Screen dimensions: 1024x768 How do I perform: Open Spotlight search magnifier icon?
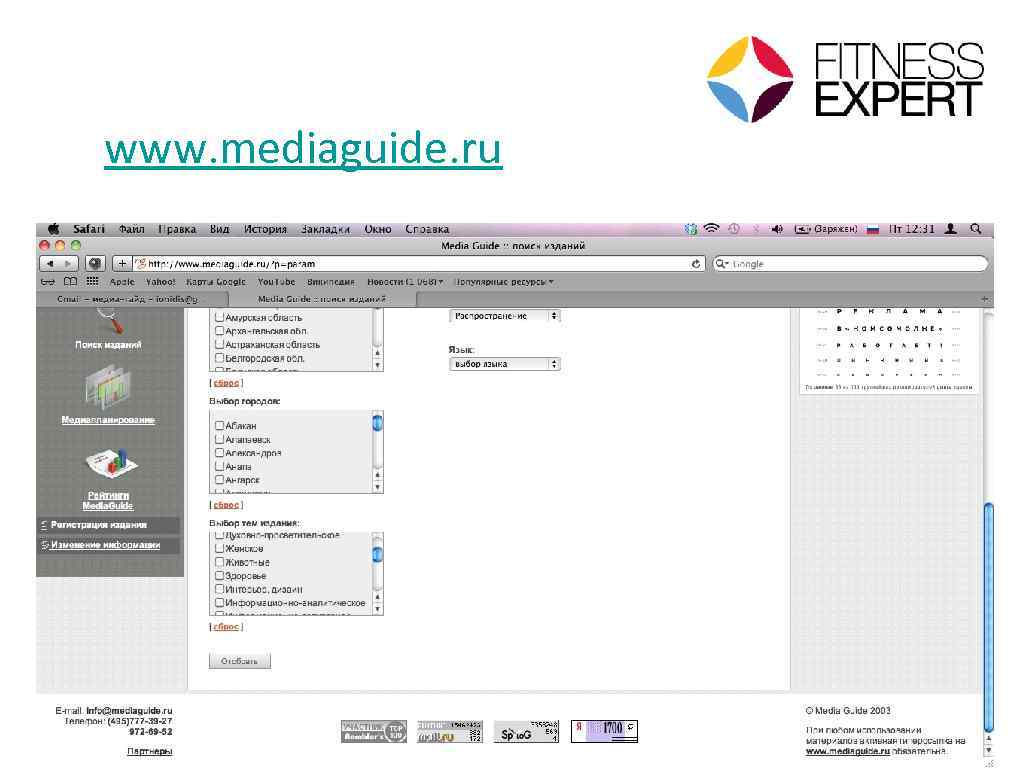[x=976, y=229]
